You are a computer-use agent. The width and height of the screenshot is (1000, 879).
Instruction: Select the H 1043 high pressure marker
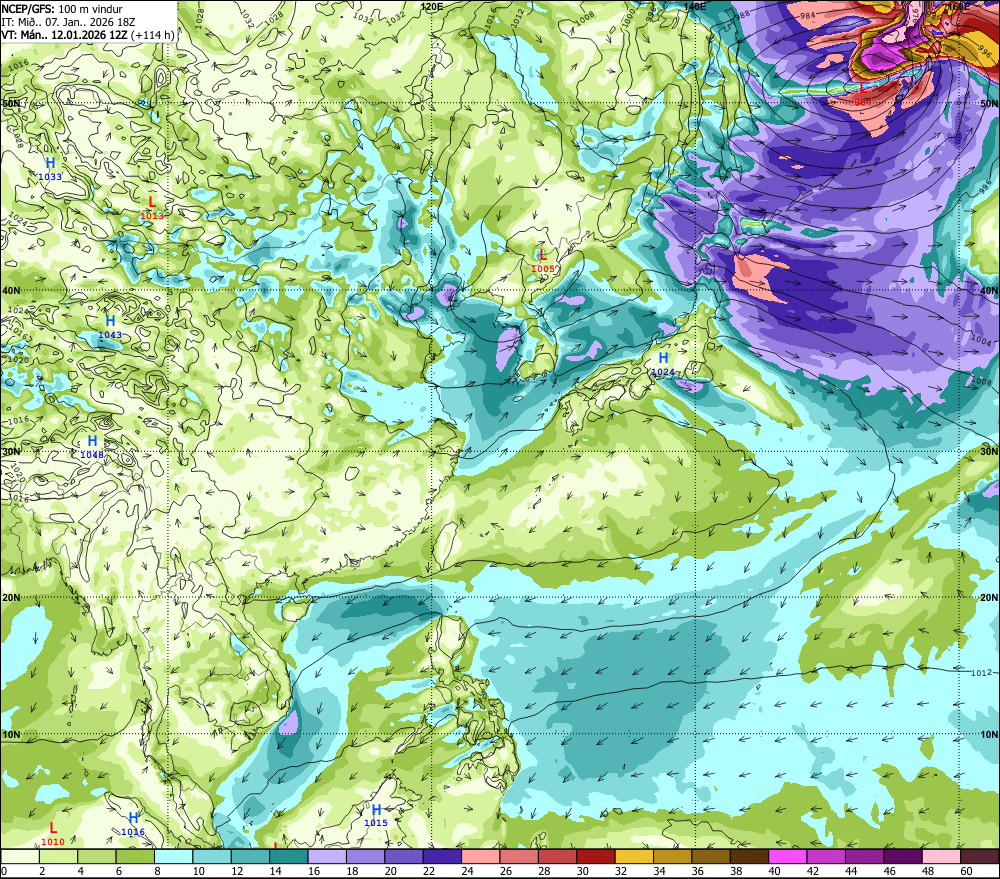pos(110,327)
